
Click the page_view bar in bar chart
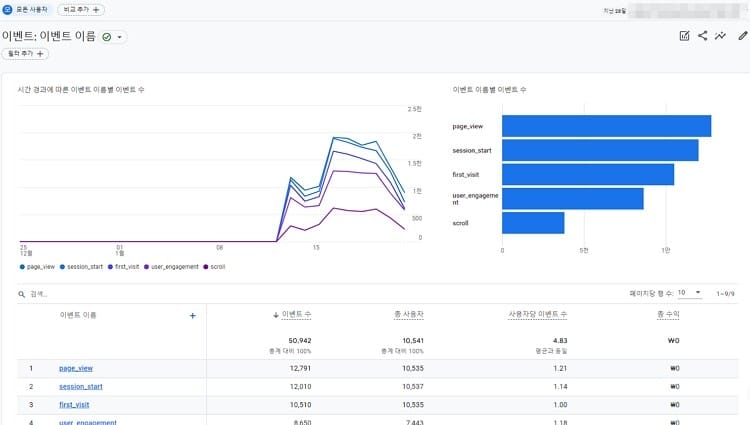(607, 126)
